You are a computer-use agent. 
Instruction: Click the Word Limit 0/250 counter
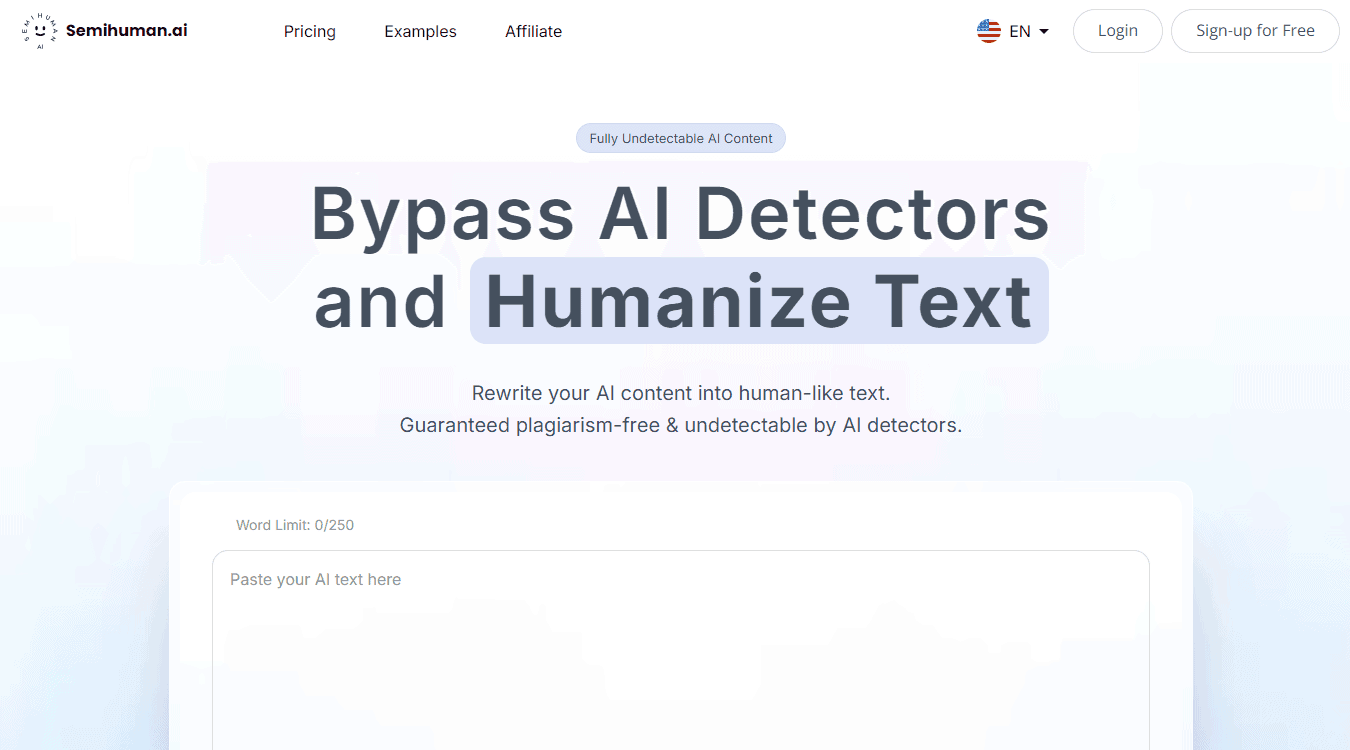click(294, 524)
